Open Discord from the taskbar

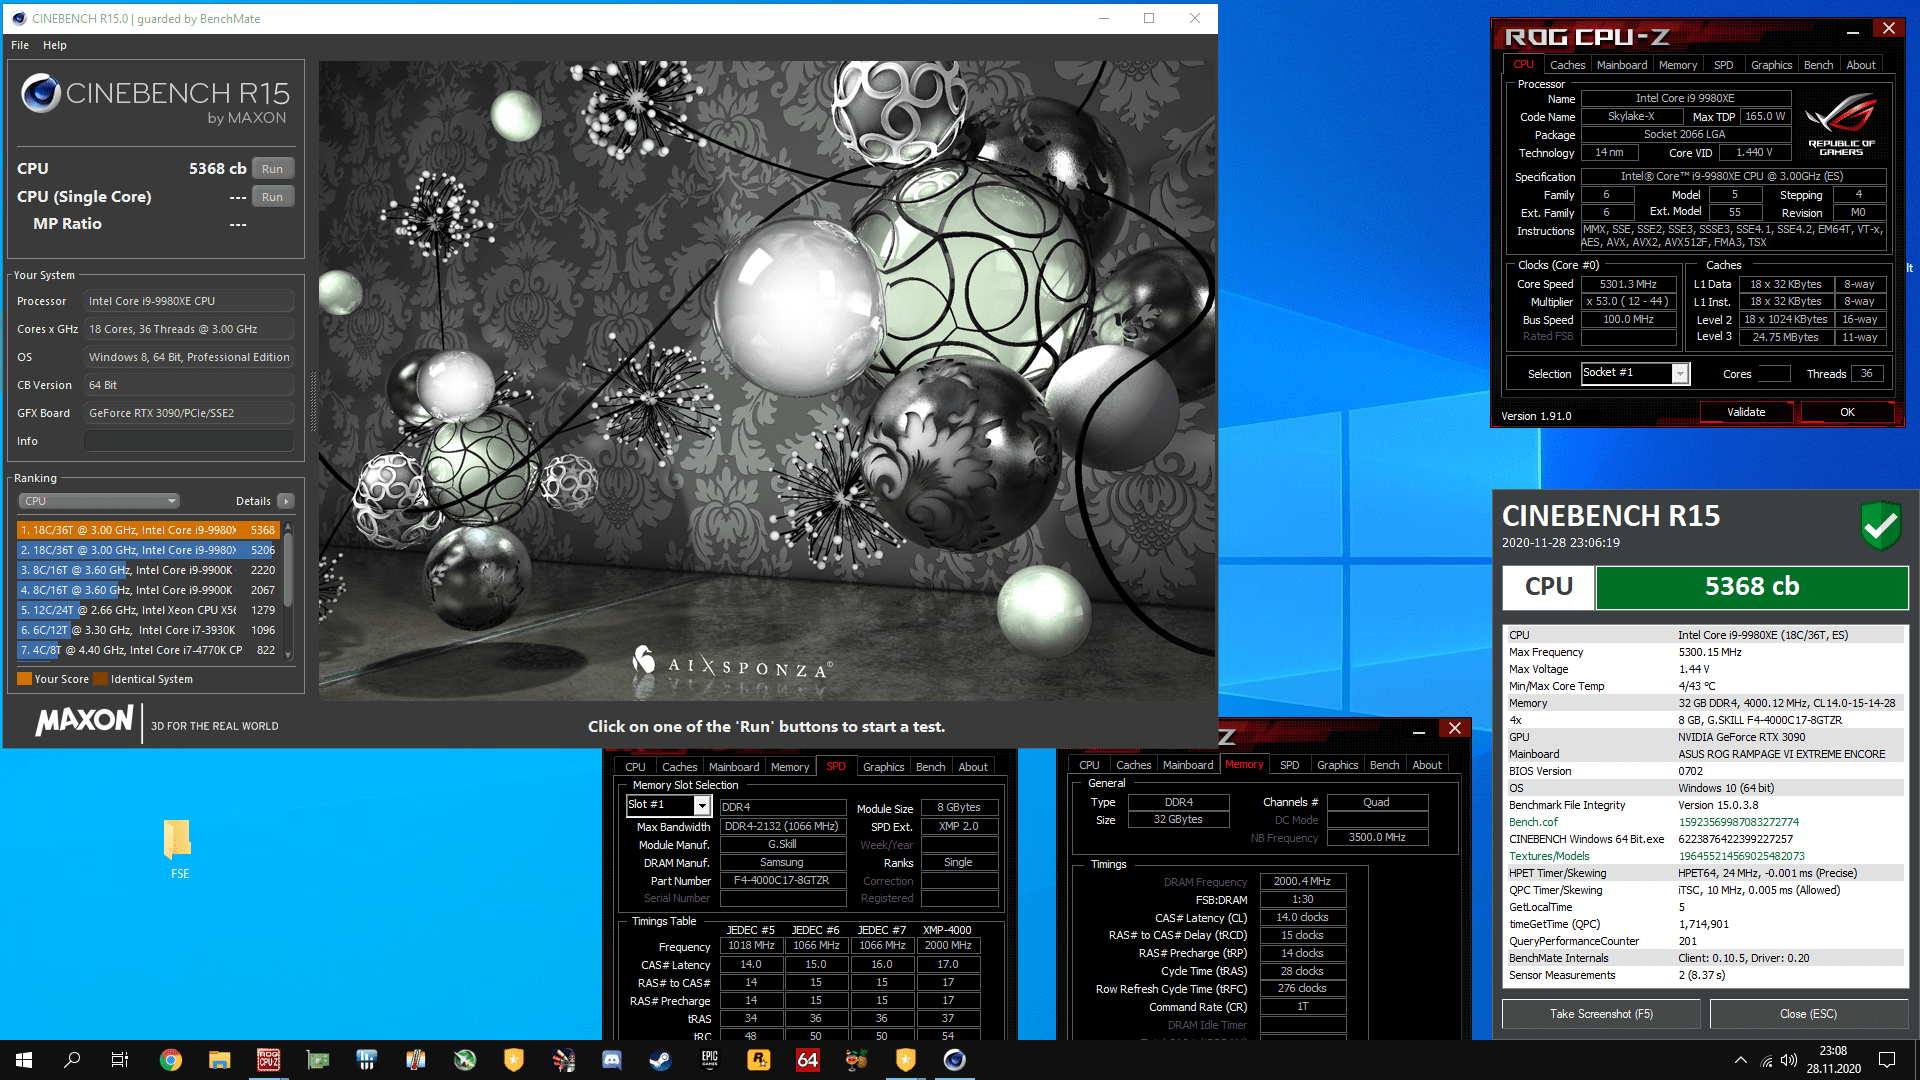[612, 1060]
